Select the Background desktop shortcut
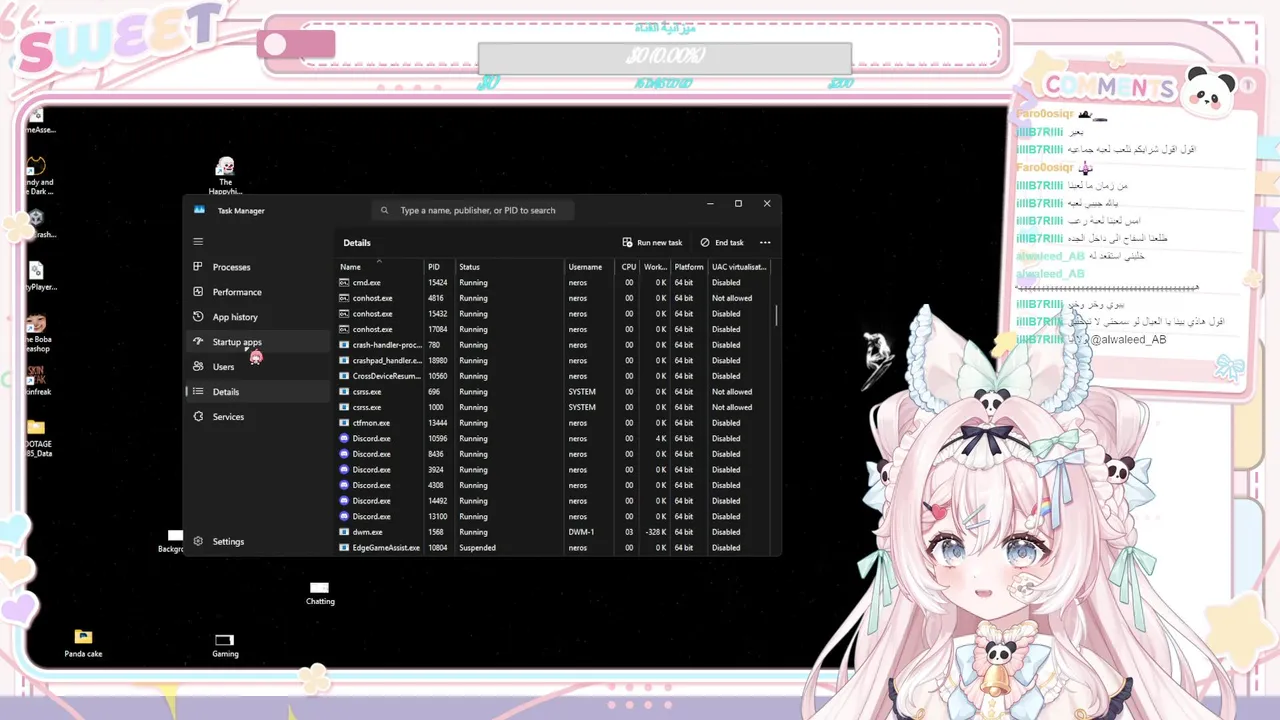 (172, 541)
